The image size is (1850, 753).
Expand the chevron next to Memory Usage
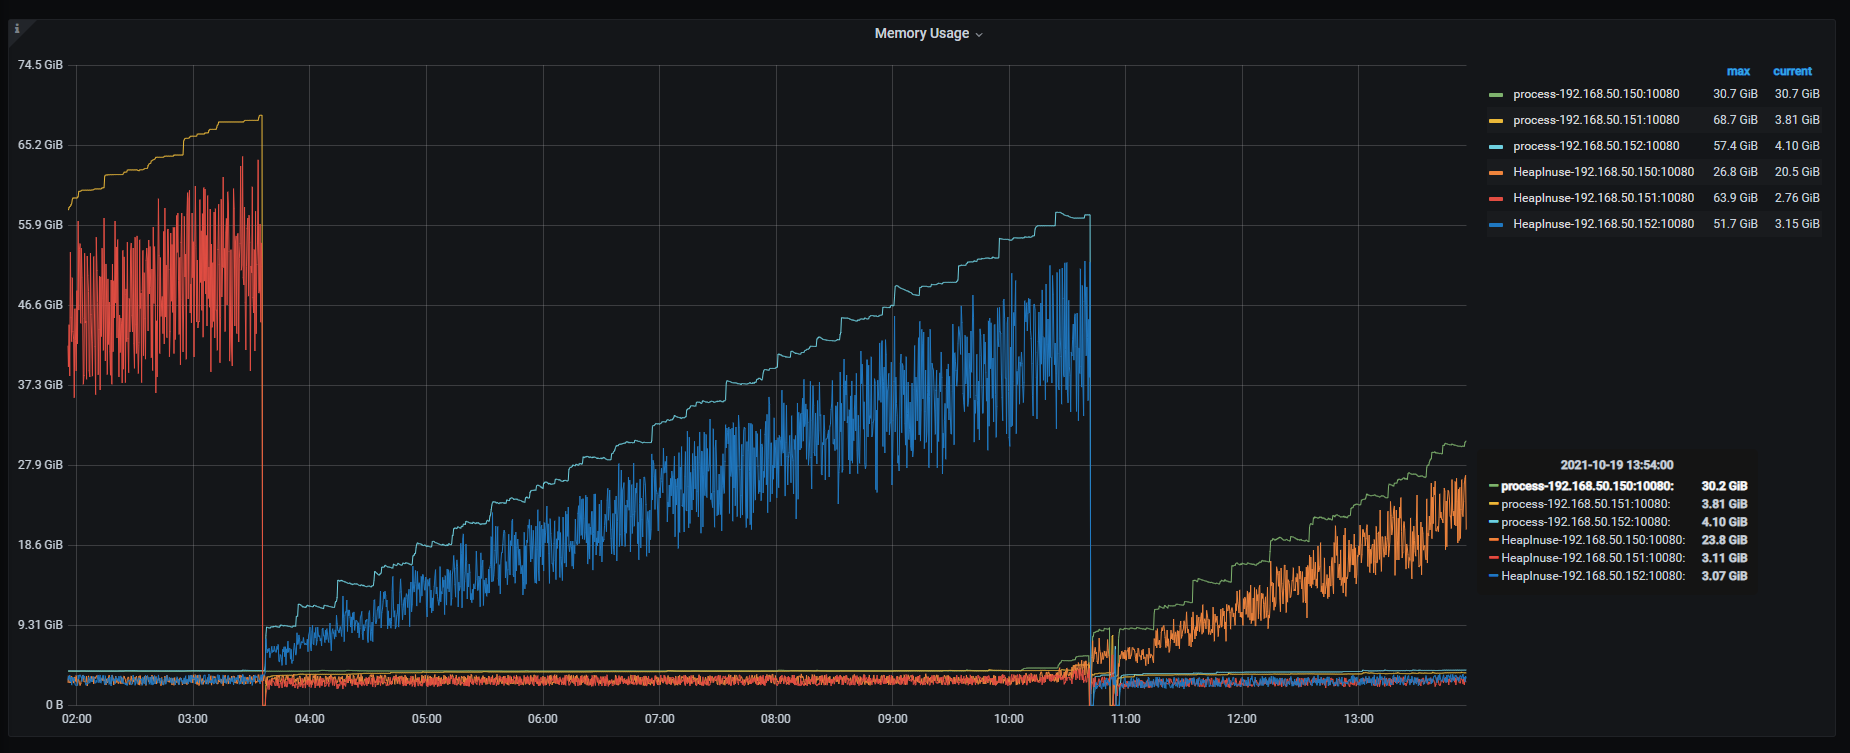(979, 35)
